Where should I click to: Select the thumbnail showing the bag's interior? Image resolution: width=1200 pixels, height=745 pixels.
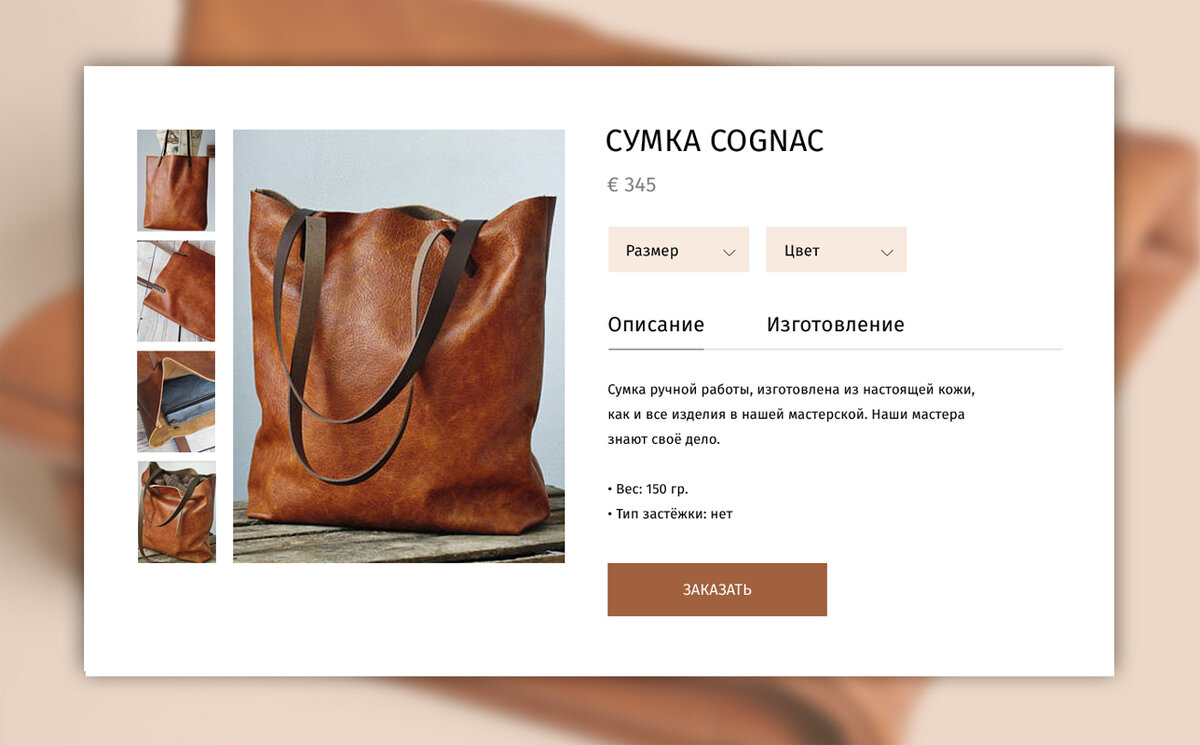click(176, 401)
